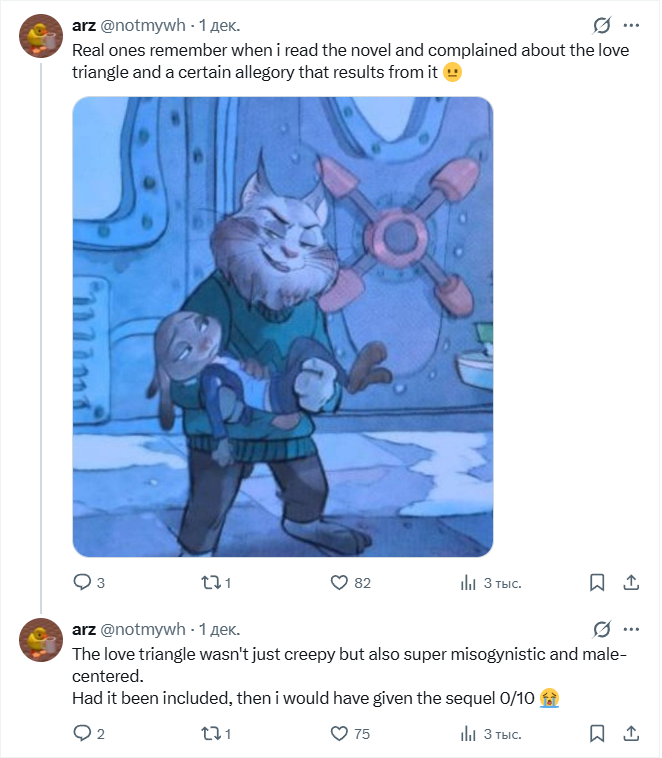The height and width of the screenshot is (758, 662).
Task: Reply to the first tweet
Action: click(x=84, y=582)
